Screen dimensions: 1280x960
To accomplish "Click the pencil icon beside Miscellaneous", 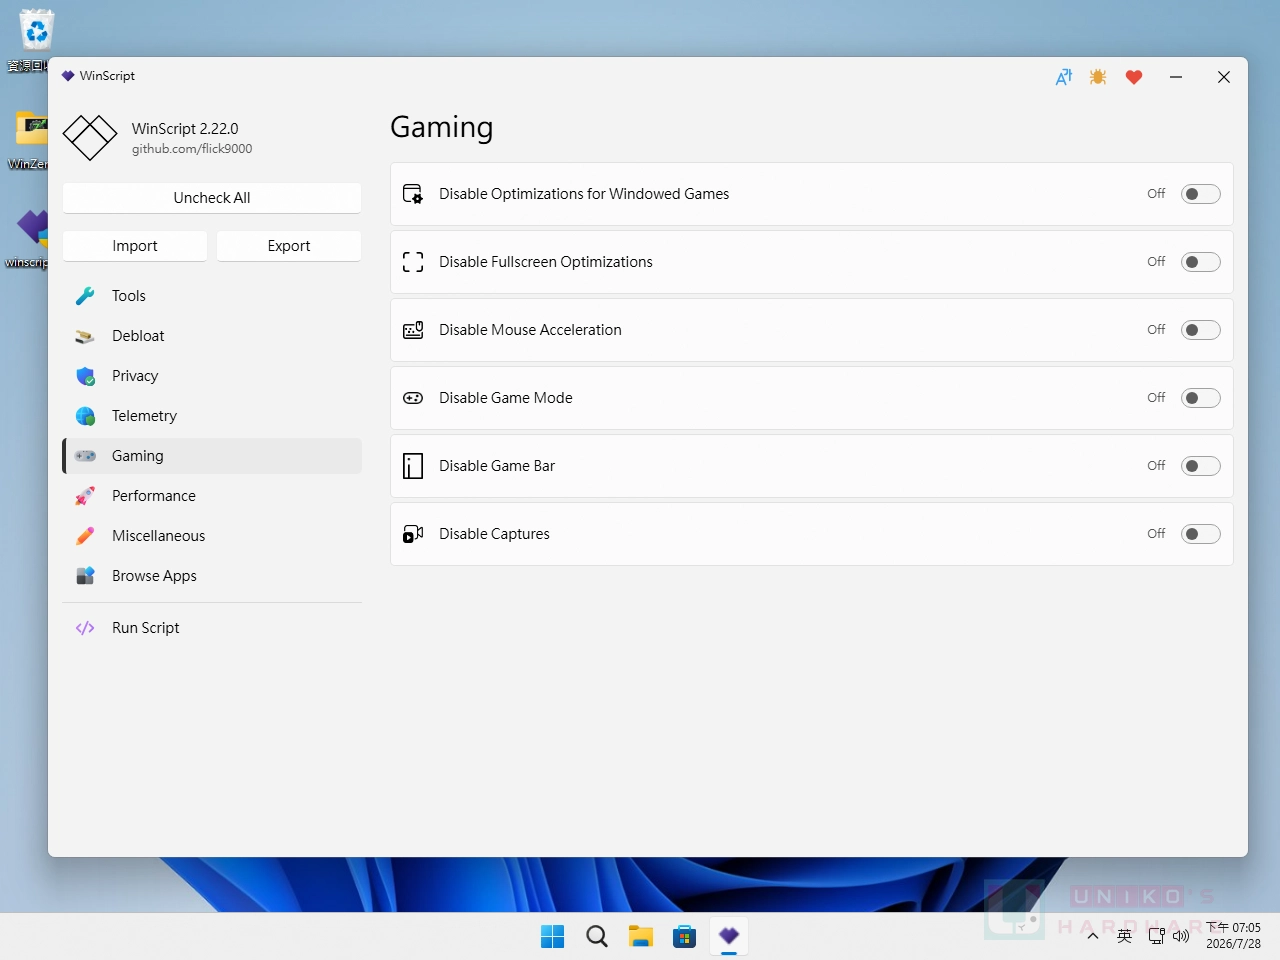I will (x=85, y=536).
